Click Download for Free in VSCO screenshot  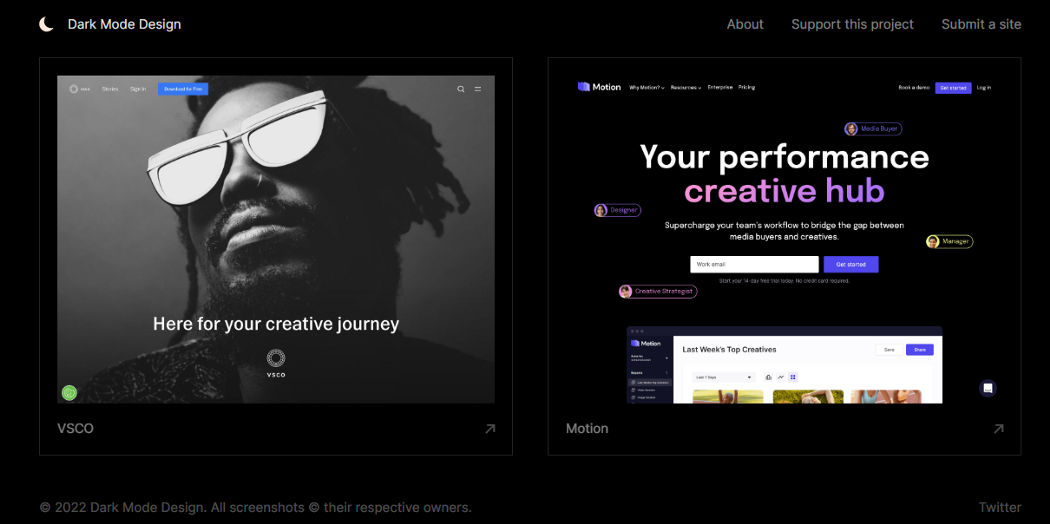[x=183, y=89]
